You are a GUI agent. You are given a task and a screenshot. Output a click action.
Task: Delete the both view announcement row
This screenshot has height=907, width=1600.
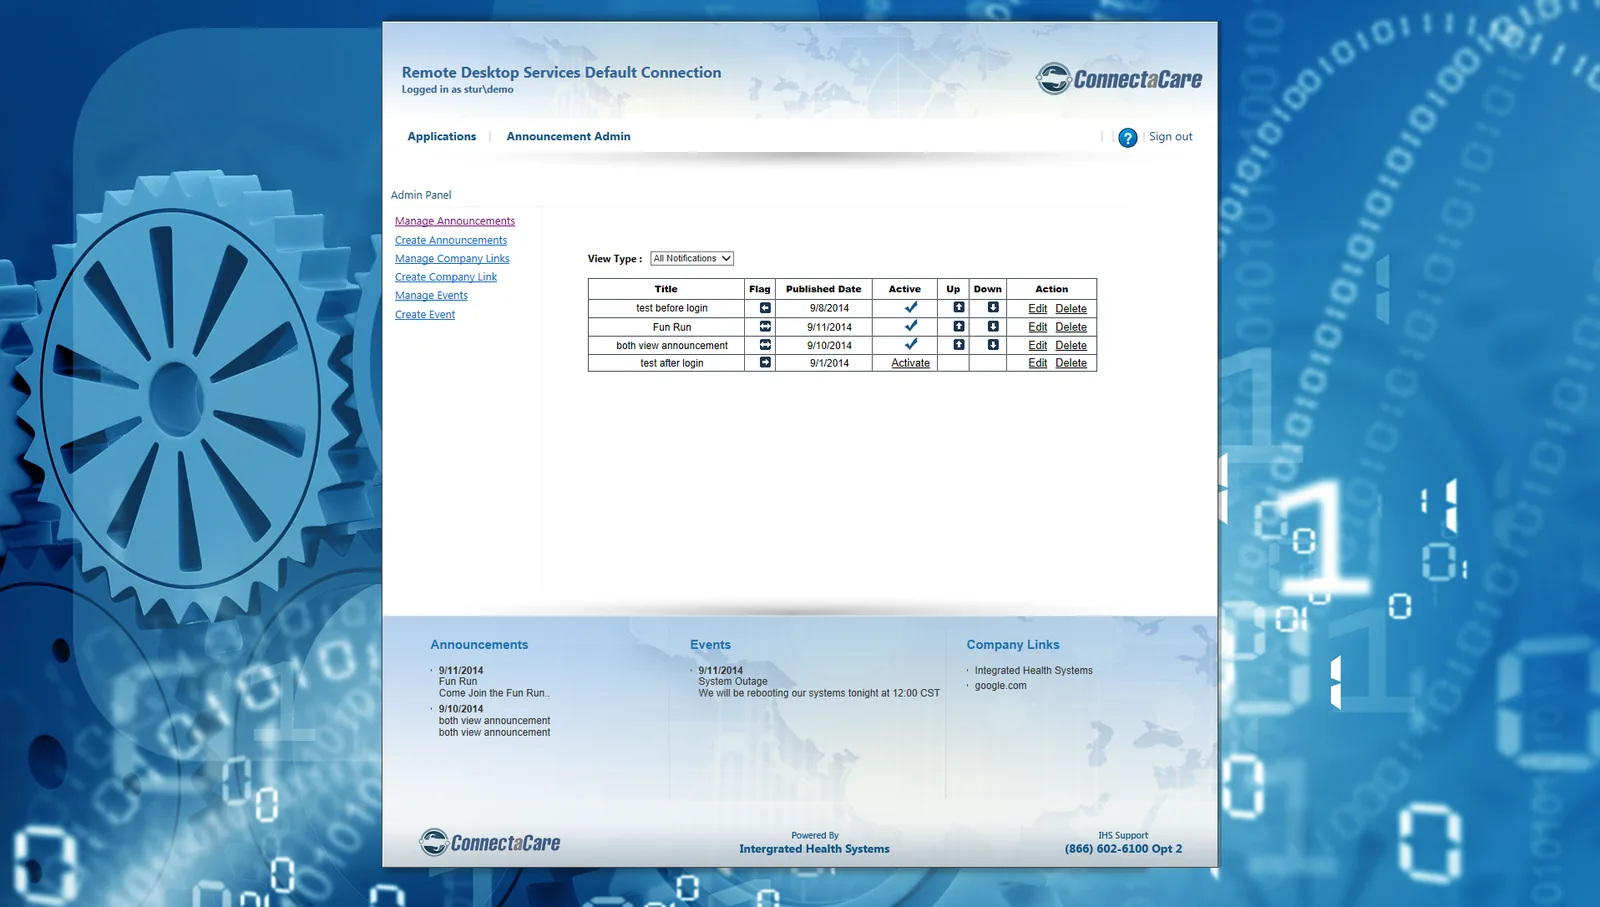click(1071, 345)
